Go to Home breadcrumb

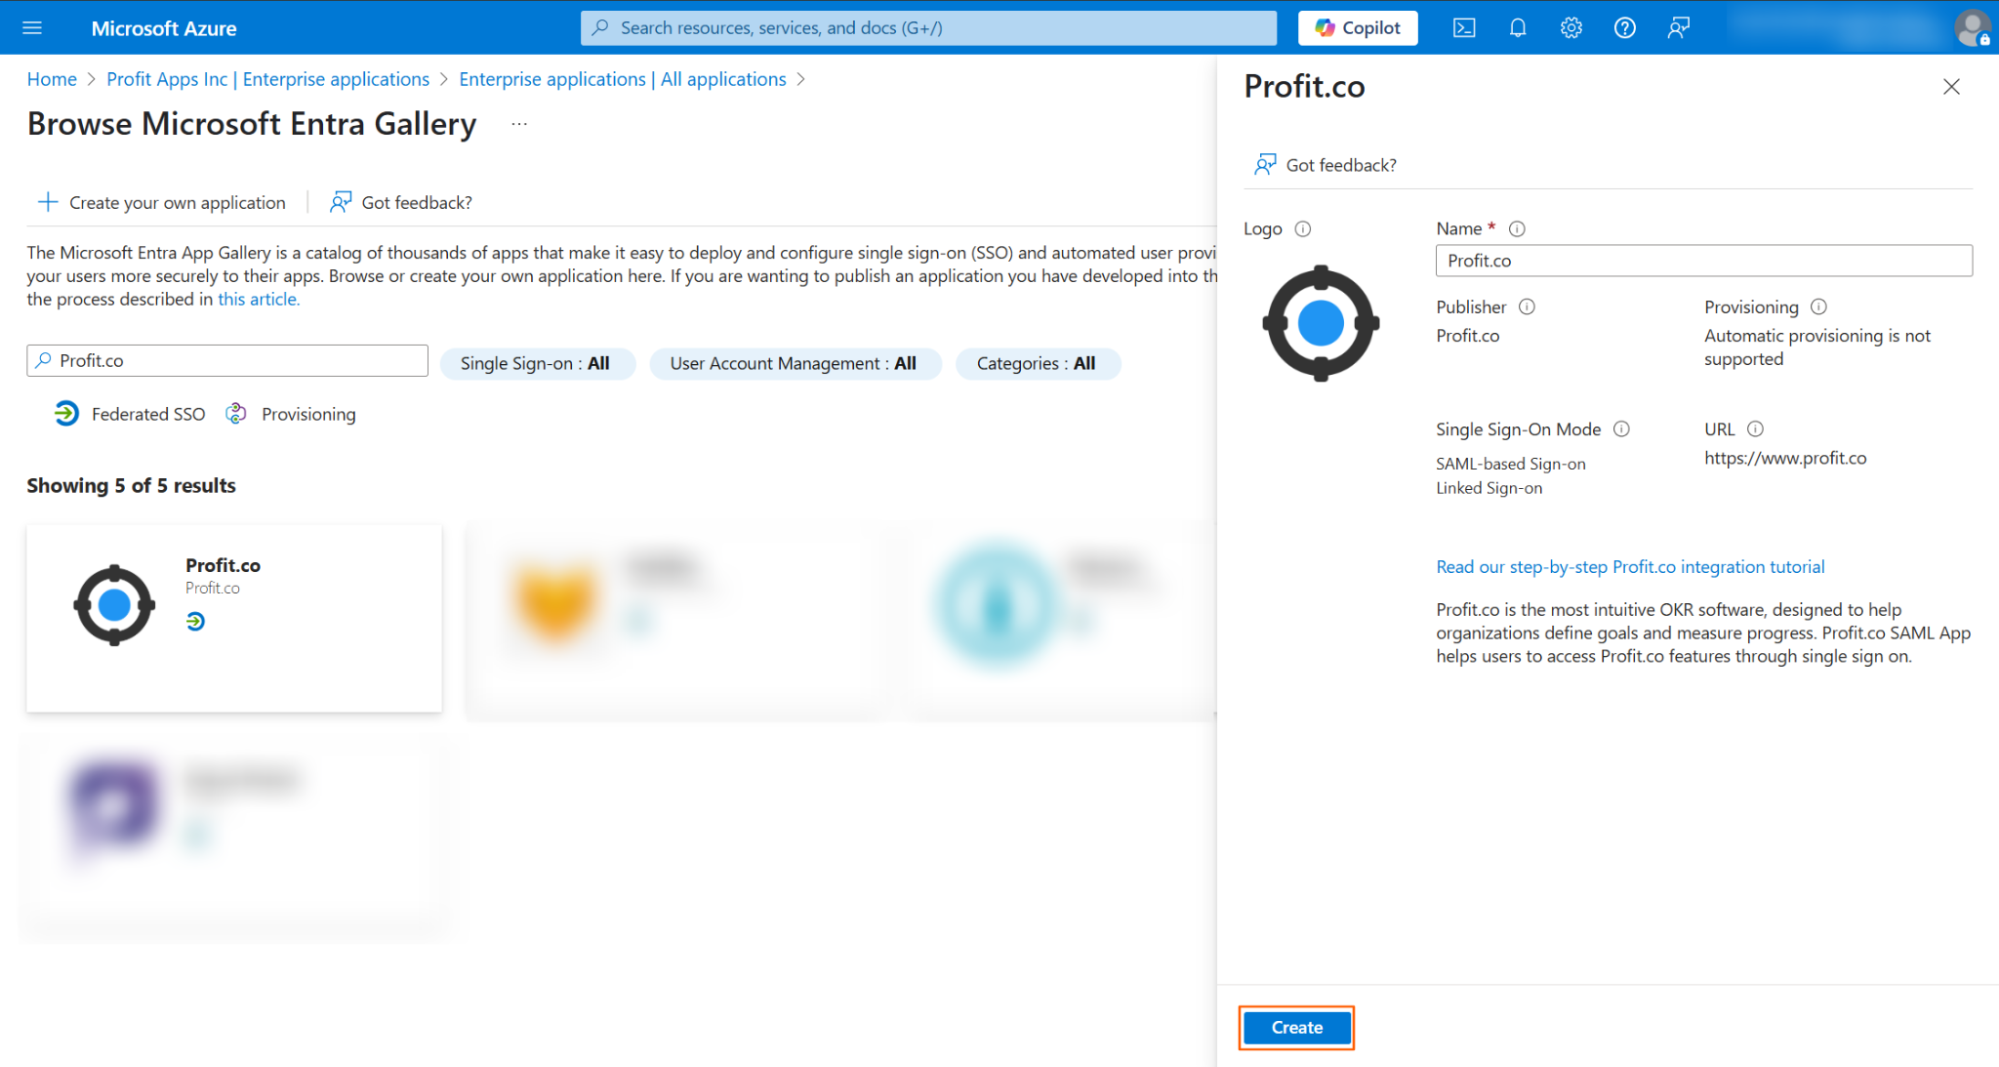point(52,79)
